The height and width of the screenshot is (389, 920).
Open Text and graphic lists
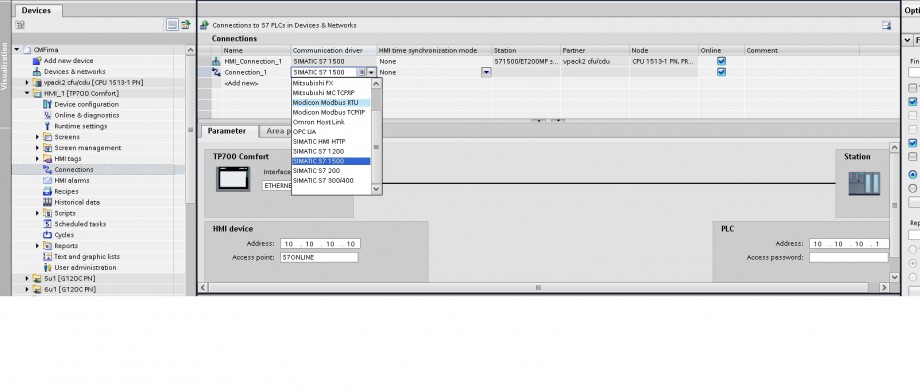[x=87, y=256]
